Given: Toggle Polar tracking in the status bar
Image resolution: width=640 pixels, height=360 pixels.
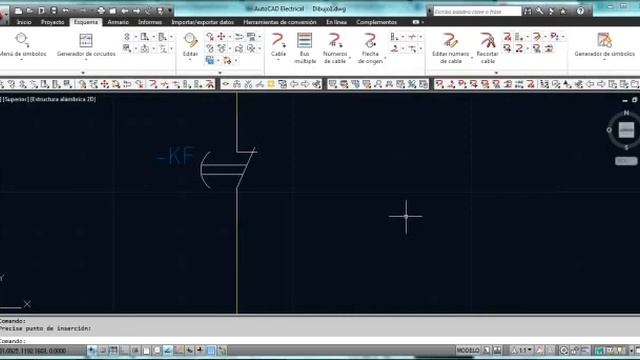Looking at the screenshot, I should tap(135, 350).
